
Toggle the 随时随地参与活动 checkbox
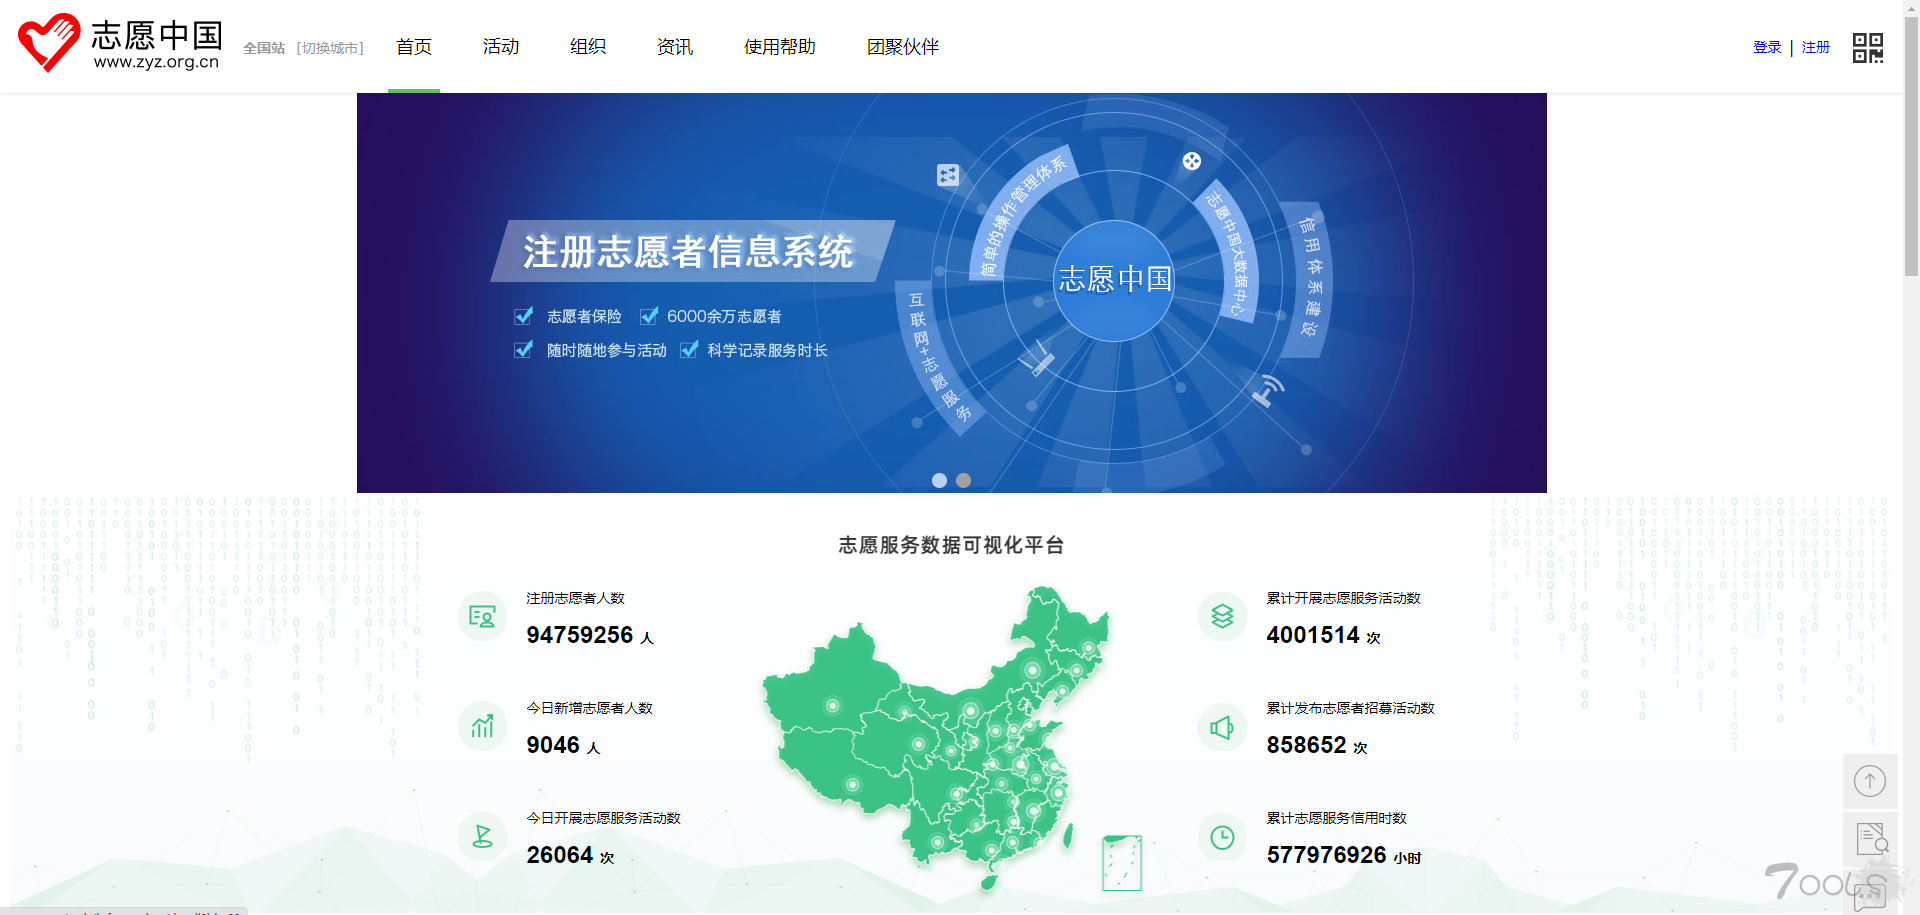[x=523, y=350]
